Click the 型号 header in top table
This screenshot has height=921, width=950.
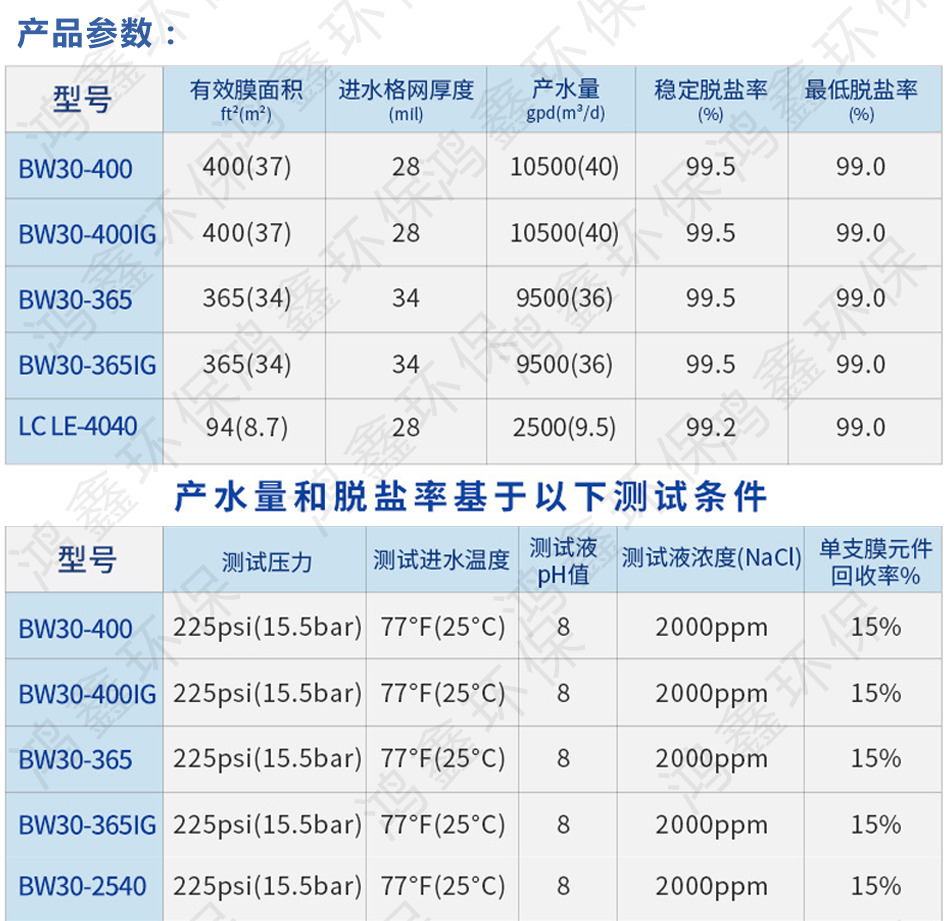[83, 99]
